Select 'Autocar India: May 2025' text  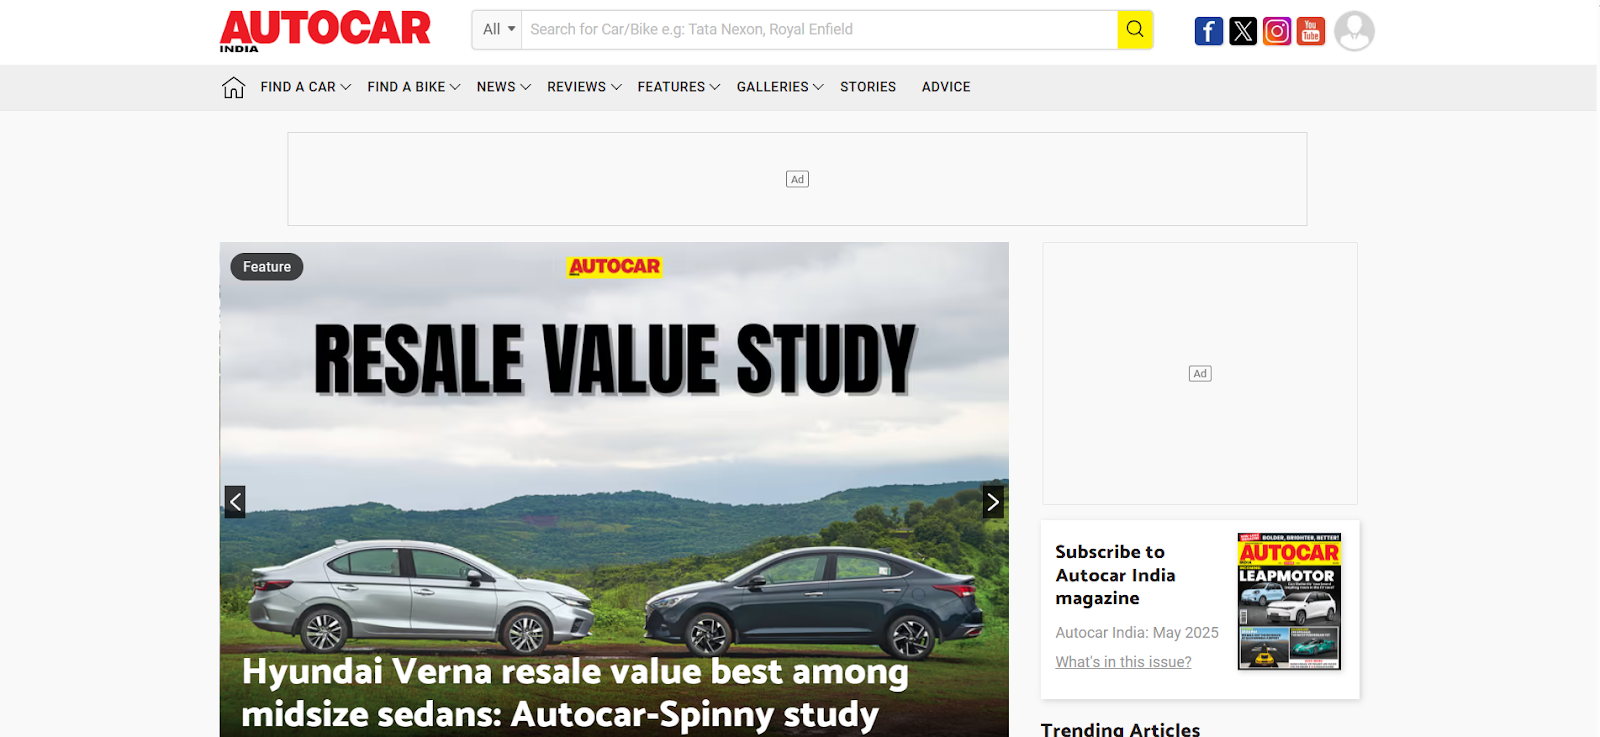point(1137,633)
